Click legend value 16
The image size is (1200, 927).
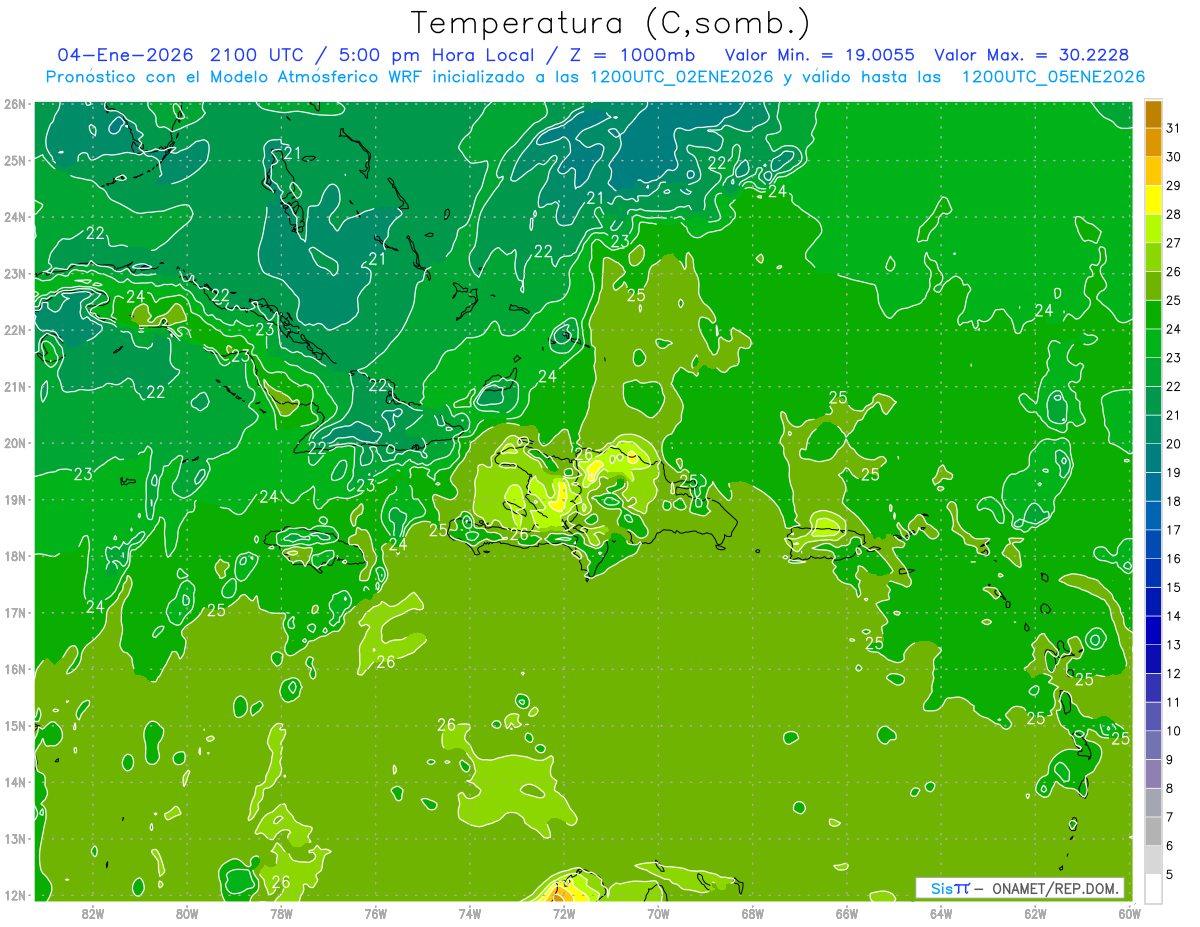tap(1173, 558)
